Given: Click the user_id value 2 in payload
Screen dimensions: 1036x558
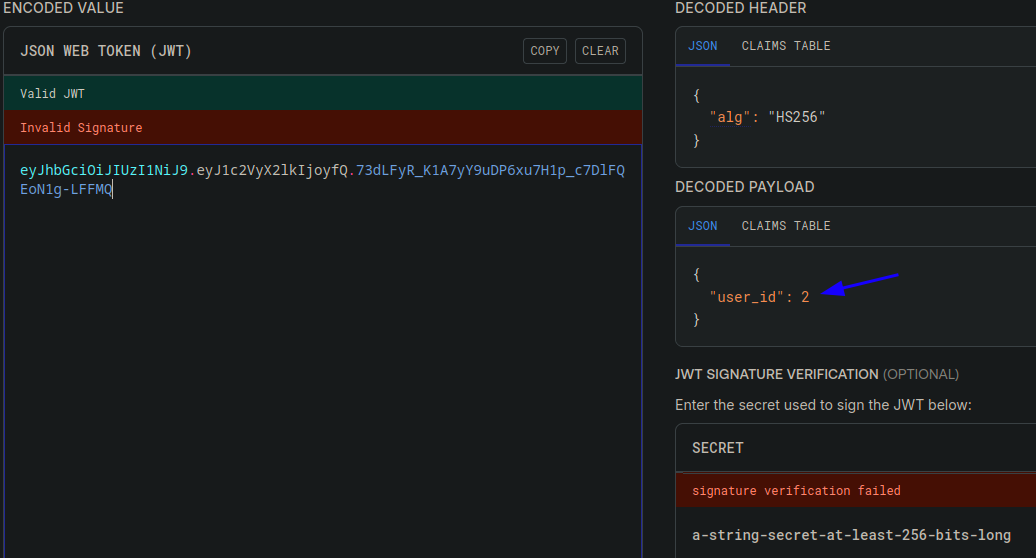Looking at the screenshot, I should click(x=805, y=297).
